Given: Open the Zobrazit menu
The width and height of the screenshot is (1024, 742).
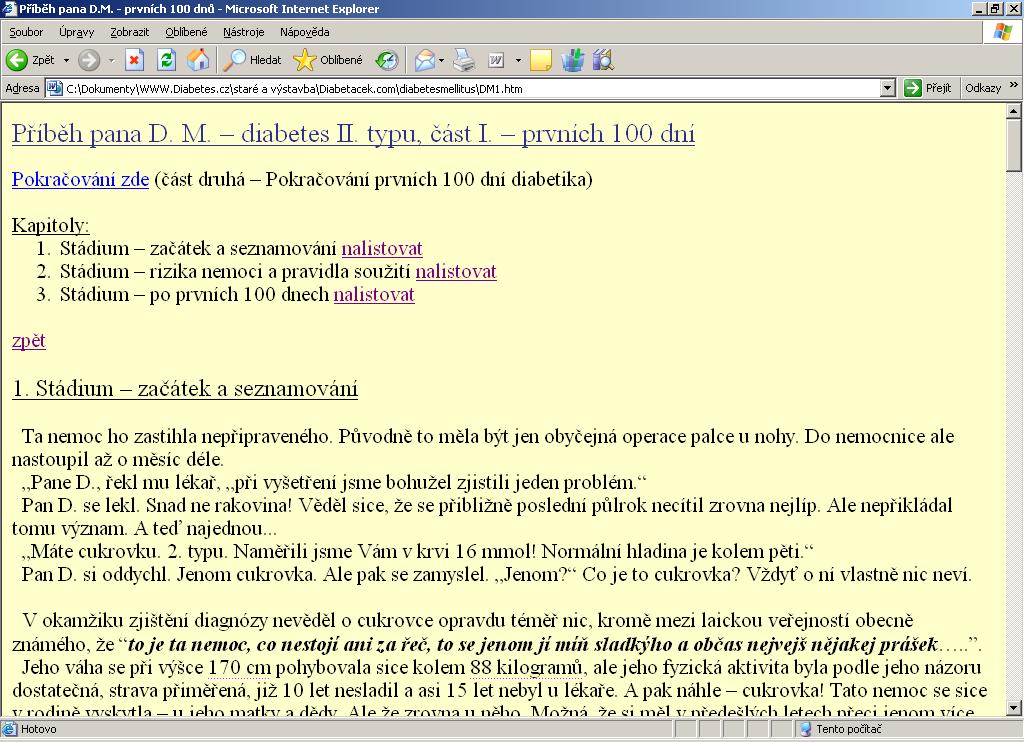Looking at the screenshot, I should pos(129,32).
